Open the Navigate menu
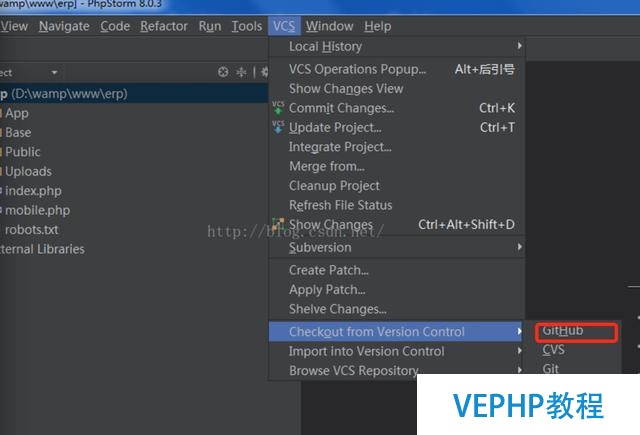640x435 pixels. [64, 27]
